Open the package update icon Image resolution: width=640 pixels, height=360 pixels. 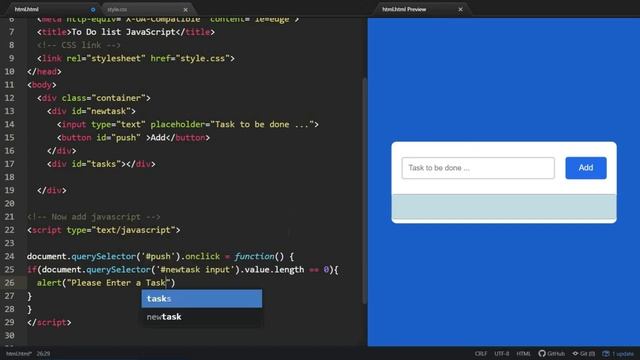click(606, 353)
